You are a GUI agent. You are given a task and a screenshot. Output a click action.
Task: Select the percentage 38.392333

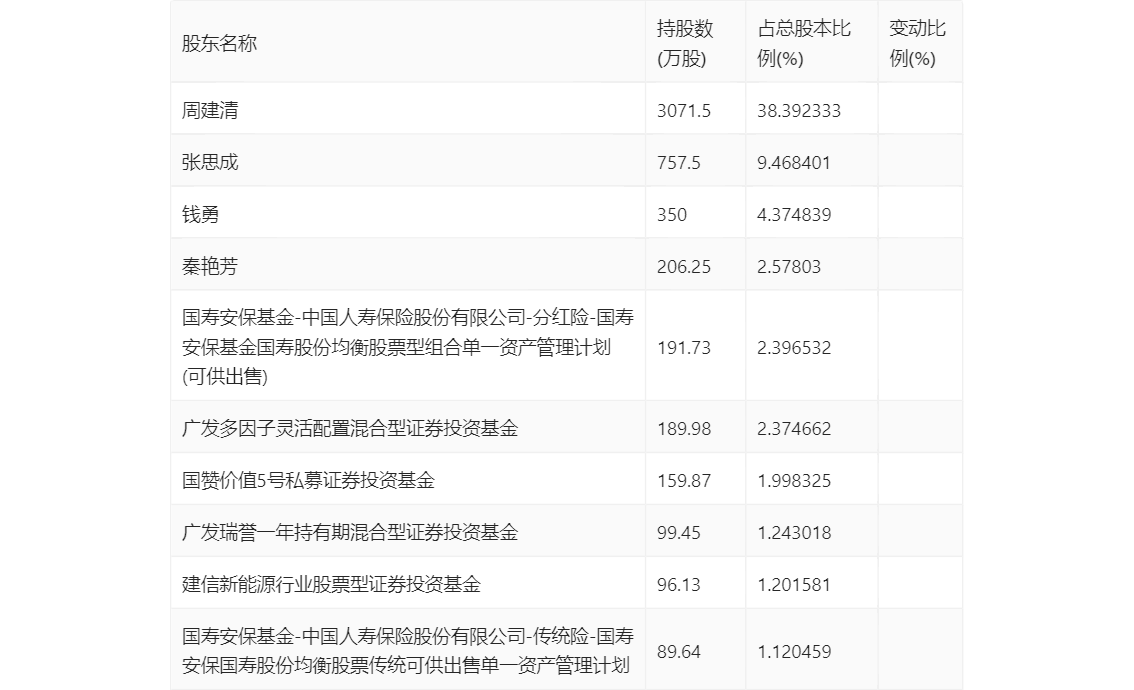798,111
